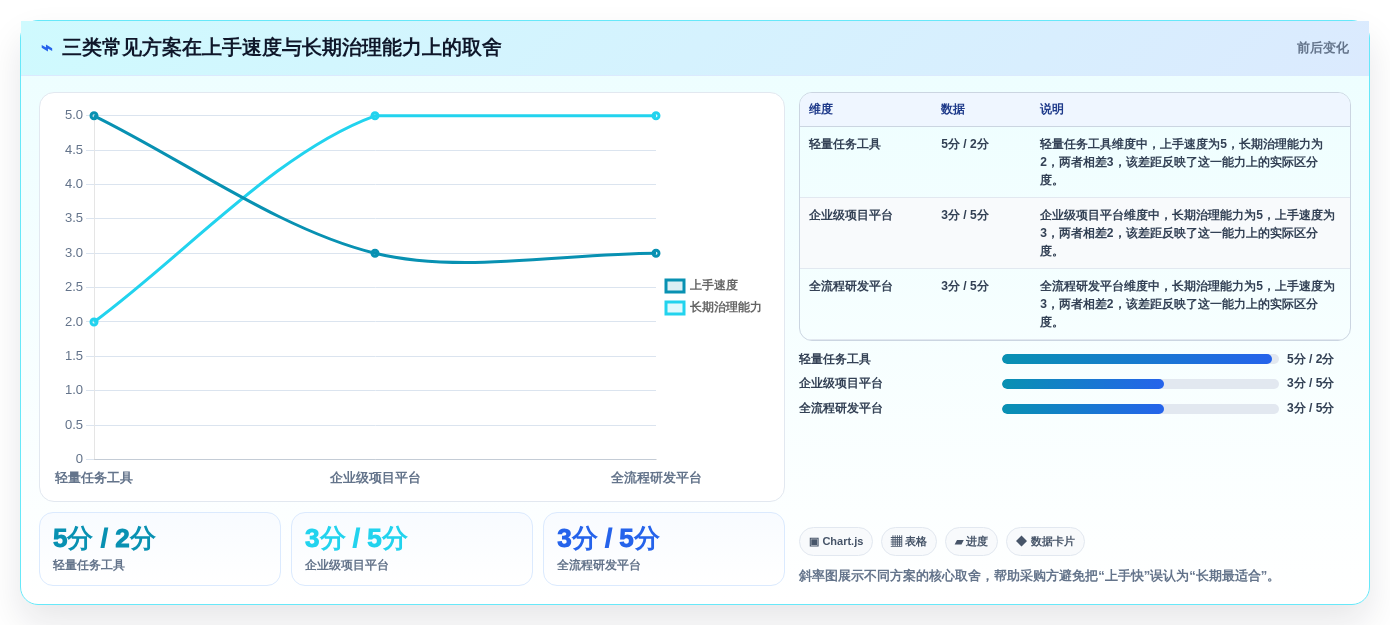
Task: Open the cyan 3分 / 5分 企业级项目平台 card
Action: (412, 549)
